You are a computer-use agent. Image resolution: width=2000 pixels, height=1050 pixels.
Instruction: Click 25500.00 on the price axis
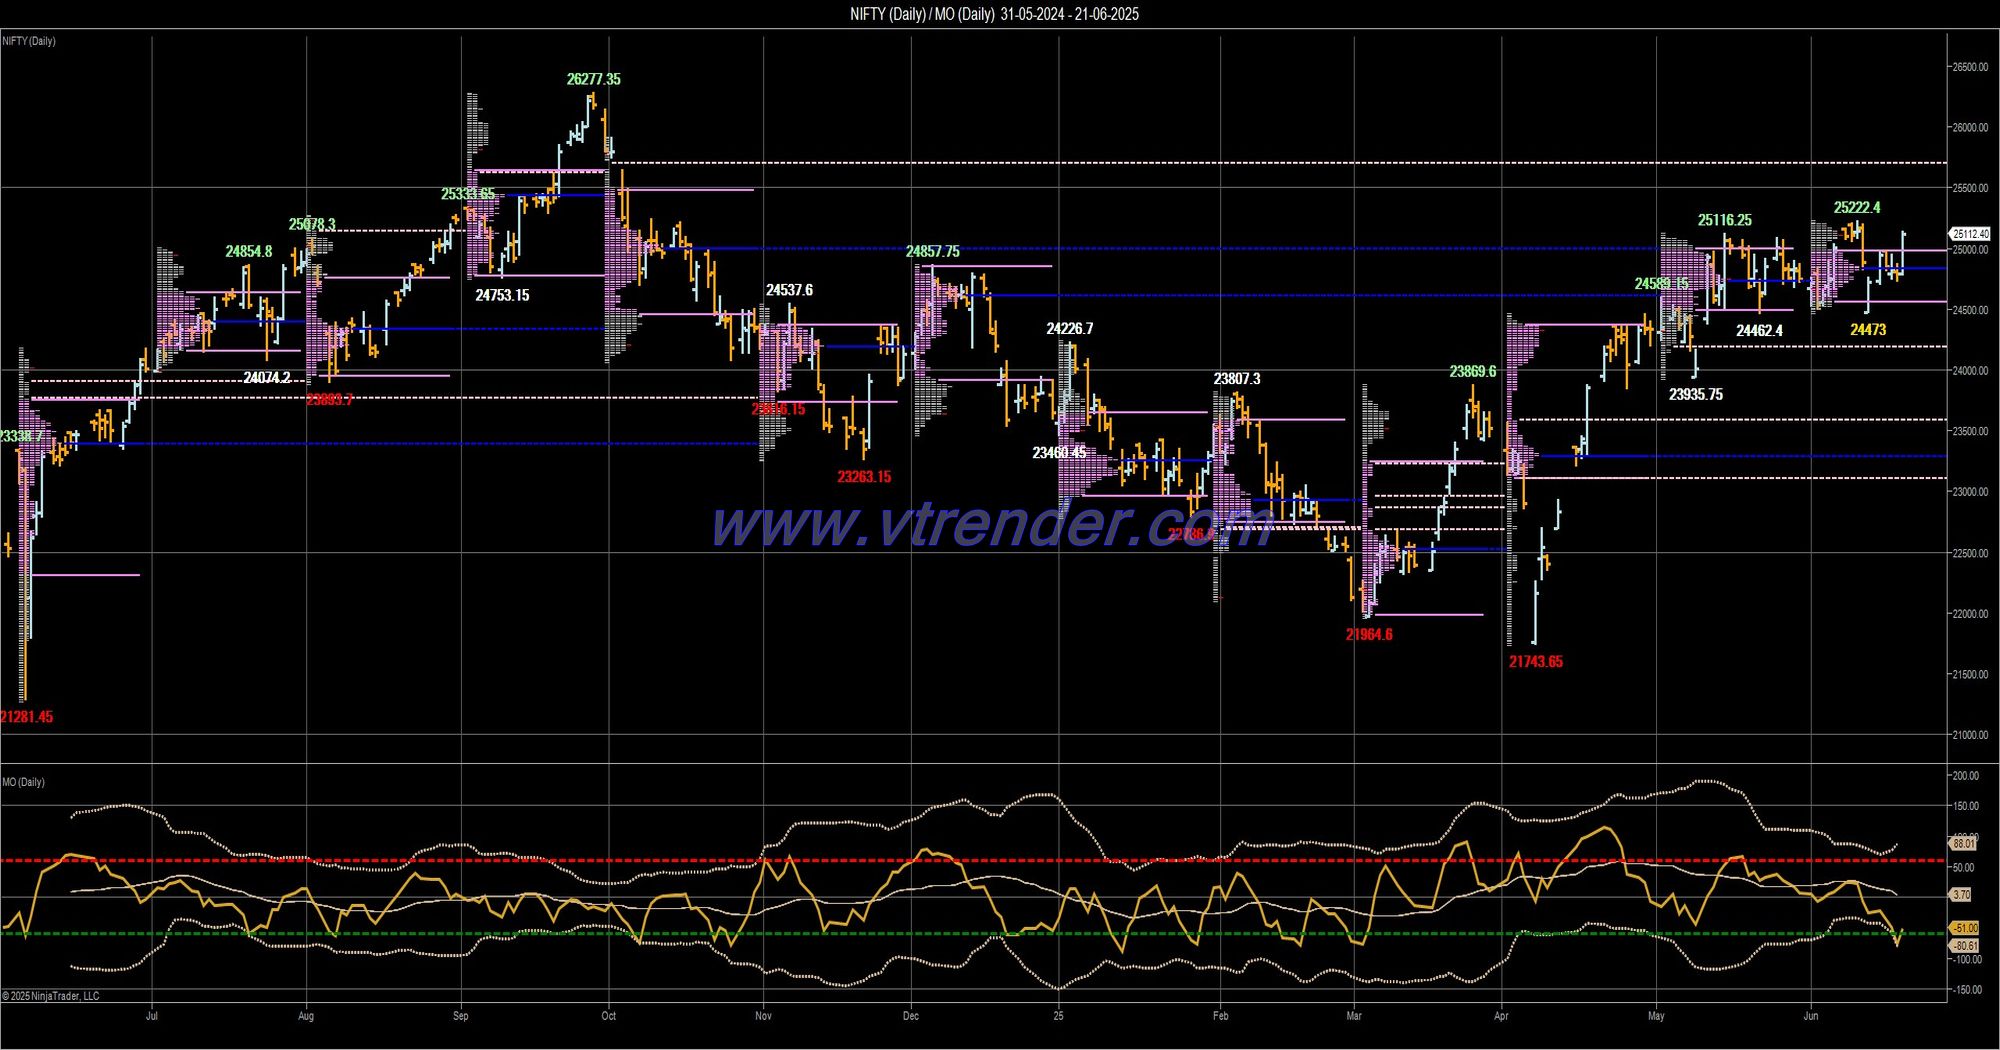(x=1970, y=188)
